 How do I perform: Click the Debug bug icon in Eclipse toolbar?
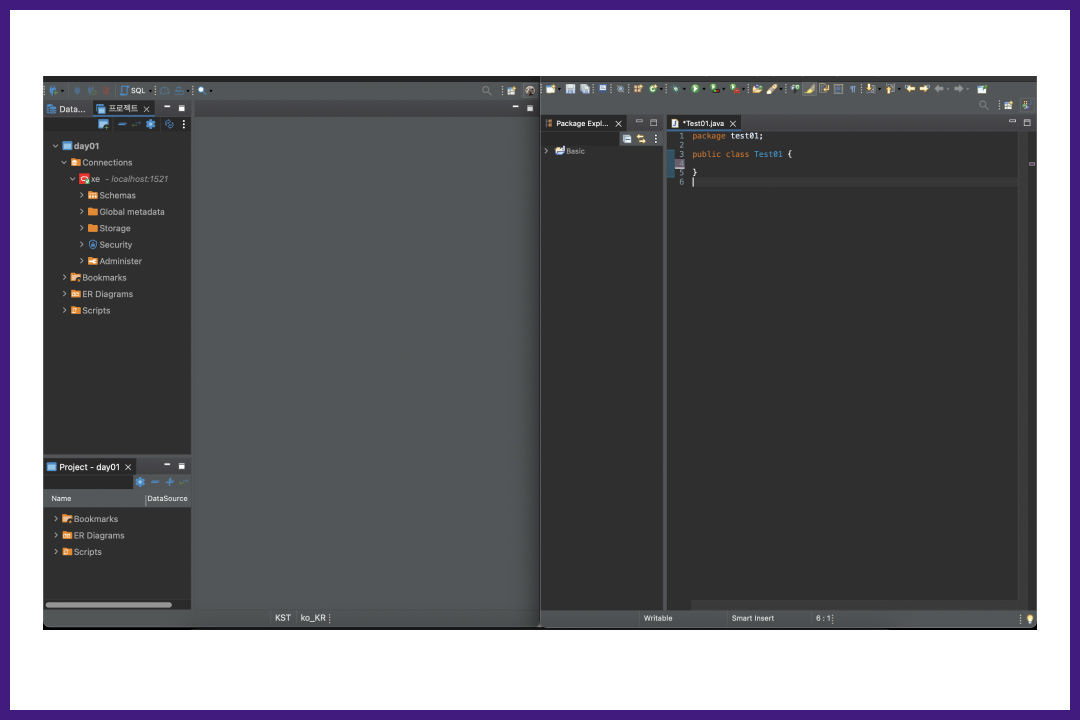(676, 88)
